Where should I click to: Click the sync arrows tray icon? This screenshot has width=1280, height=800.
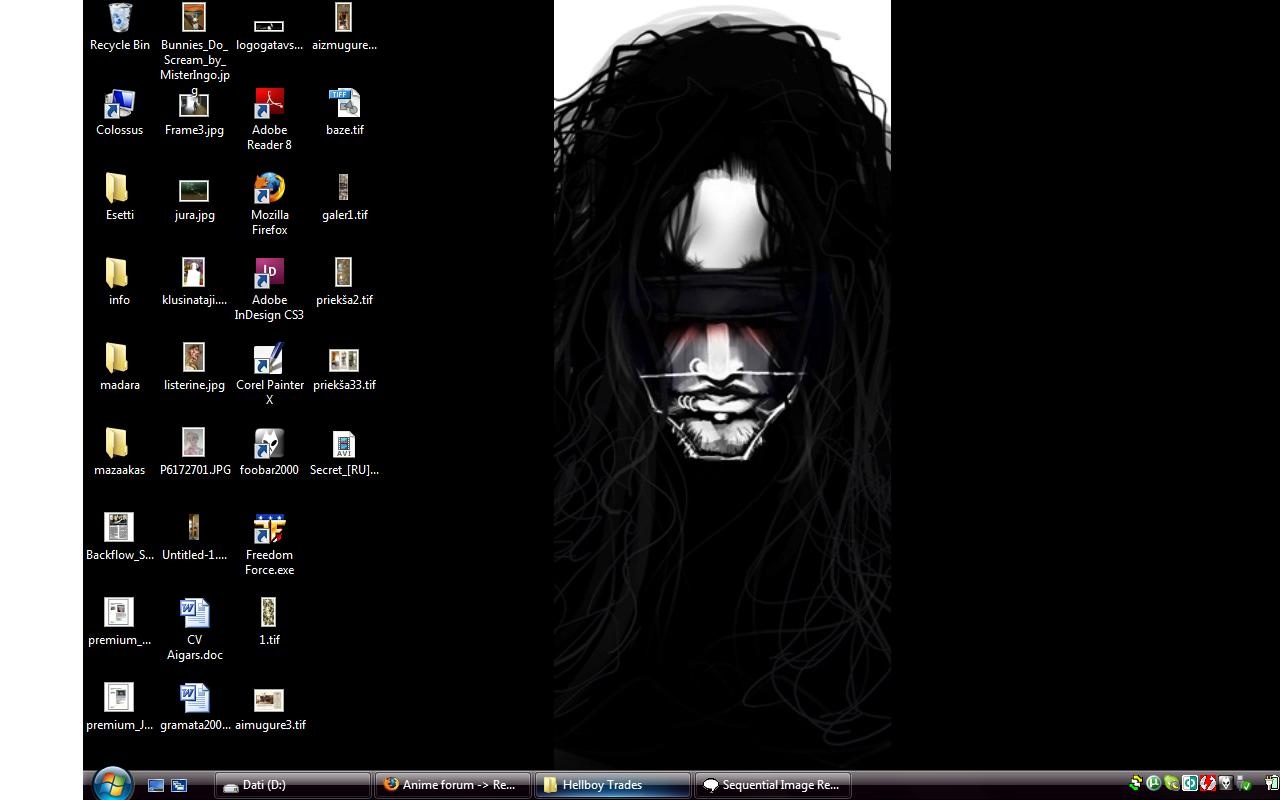click(1136, 784)
